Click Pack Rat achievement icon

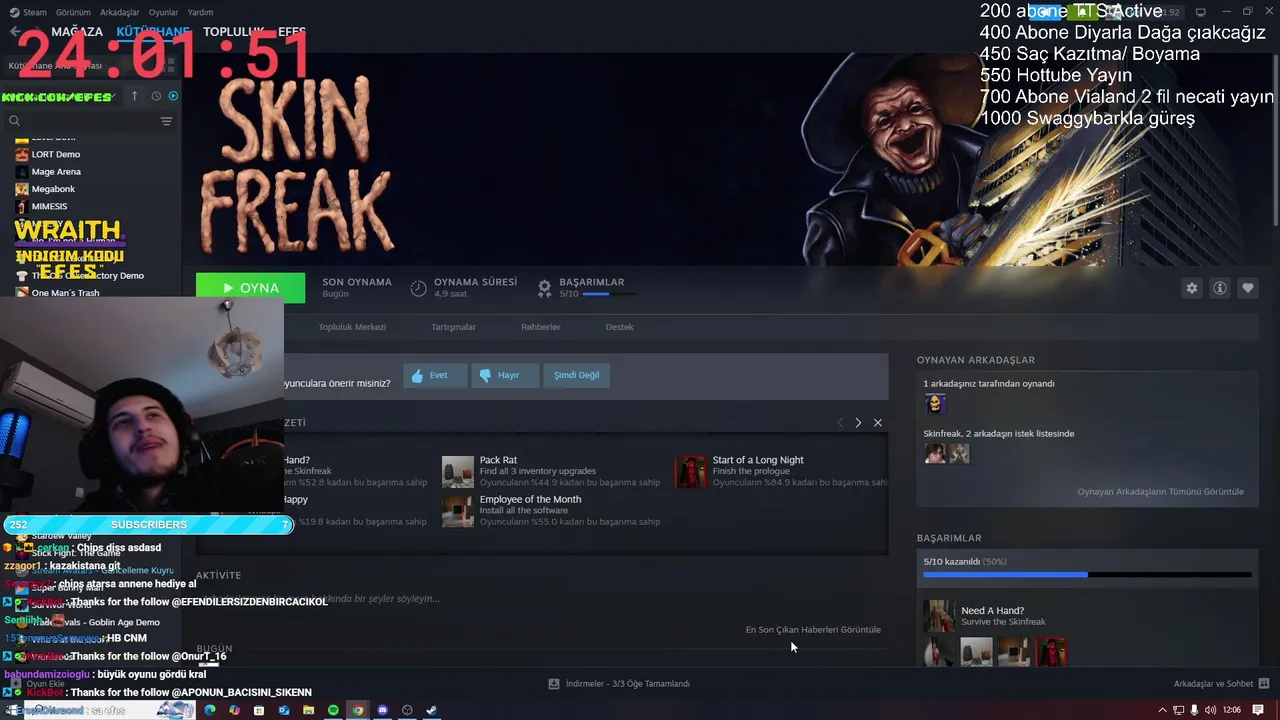pos(458,472)
